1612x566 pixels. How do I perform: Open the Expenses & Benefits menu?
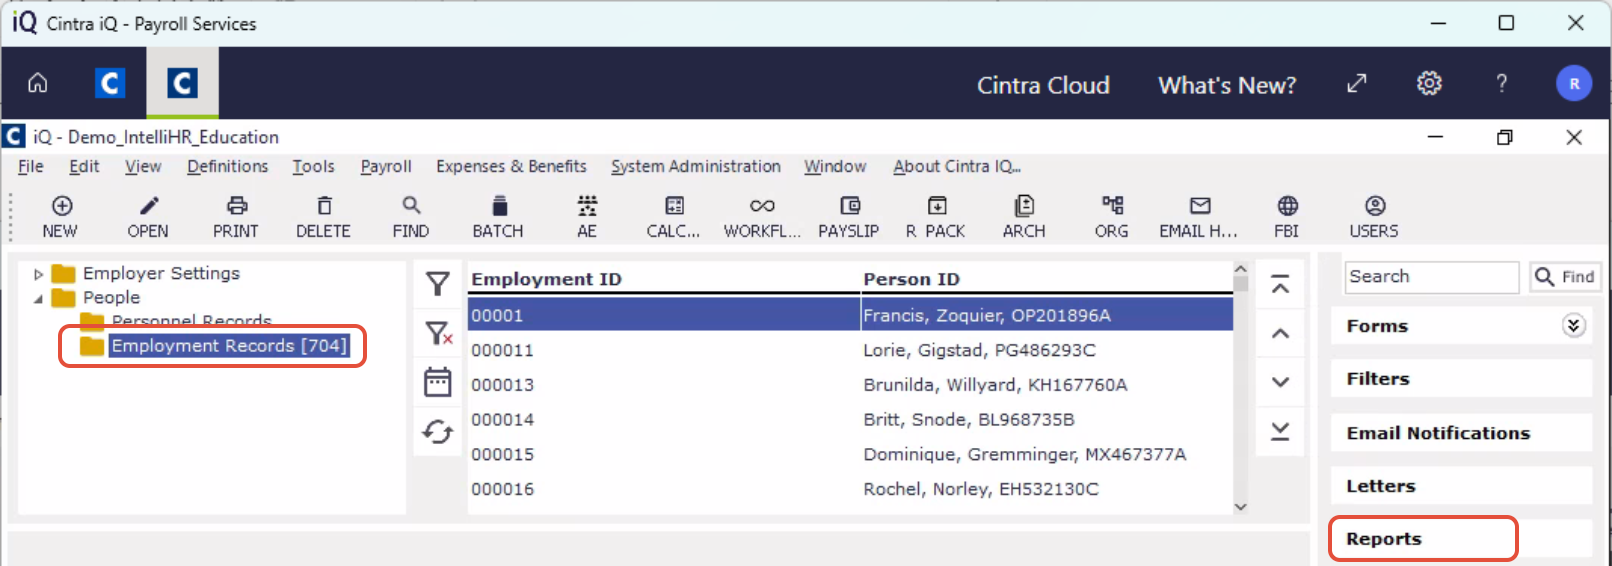tap(511, 166)
